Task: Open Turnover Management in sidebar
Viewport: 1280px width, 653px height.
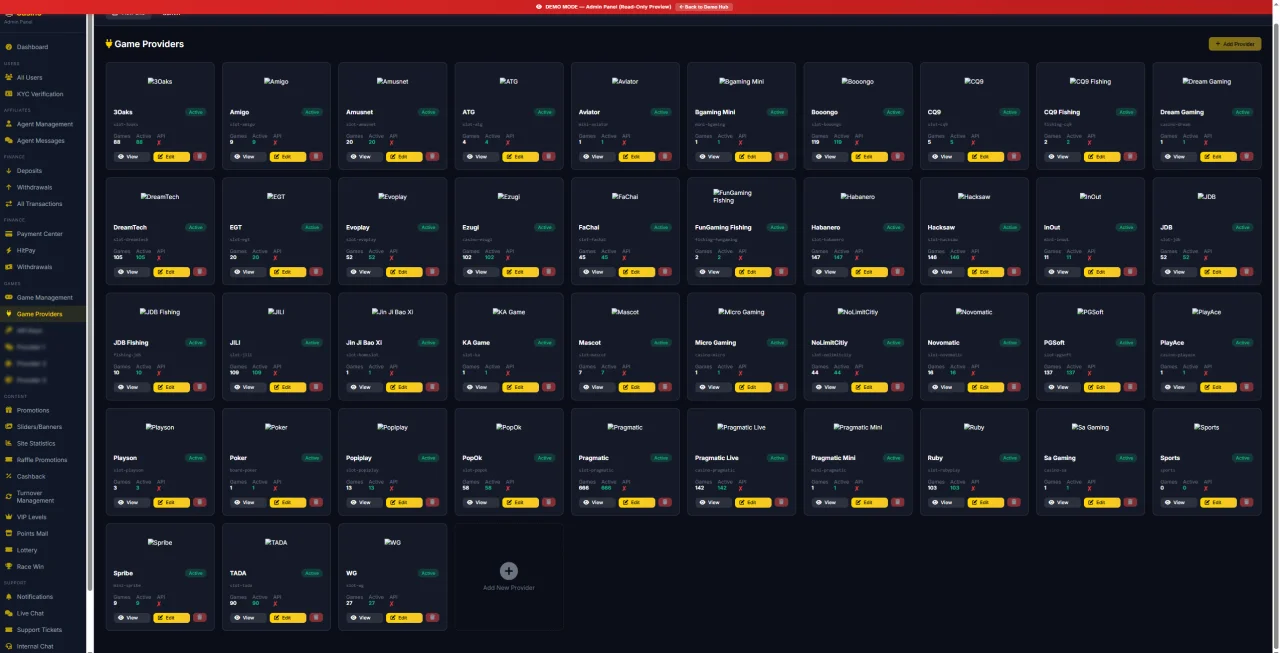Action: click(44, 497)
